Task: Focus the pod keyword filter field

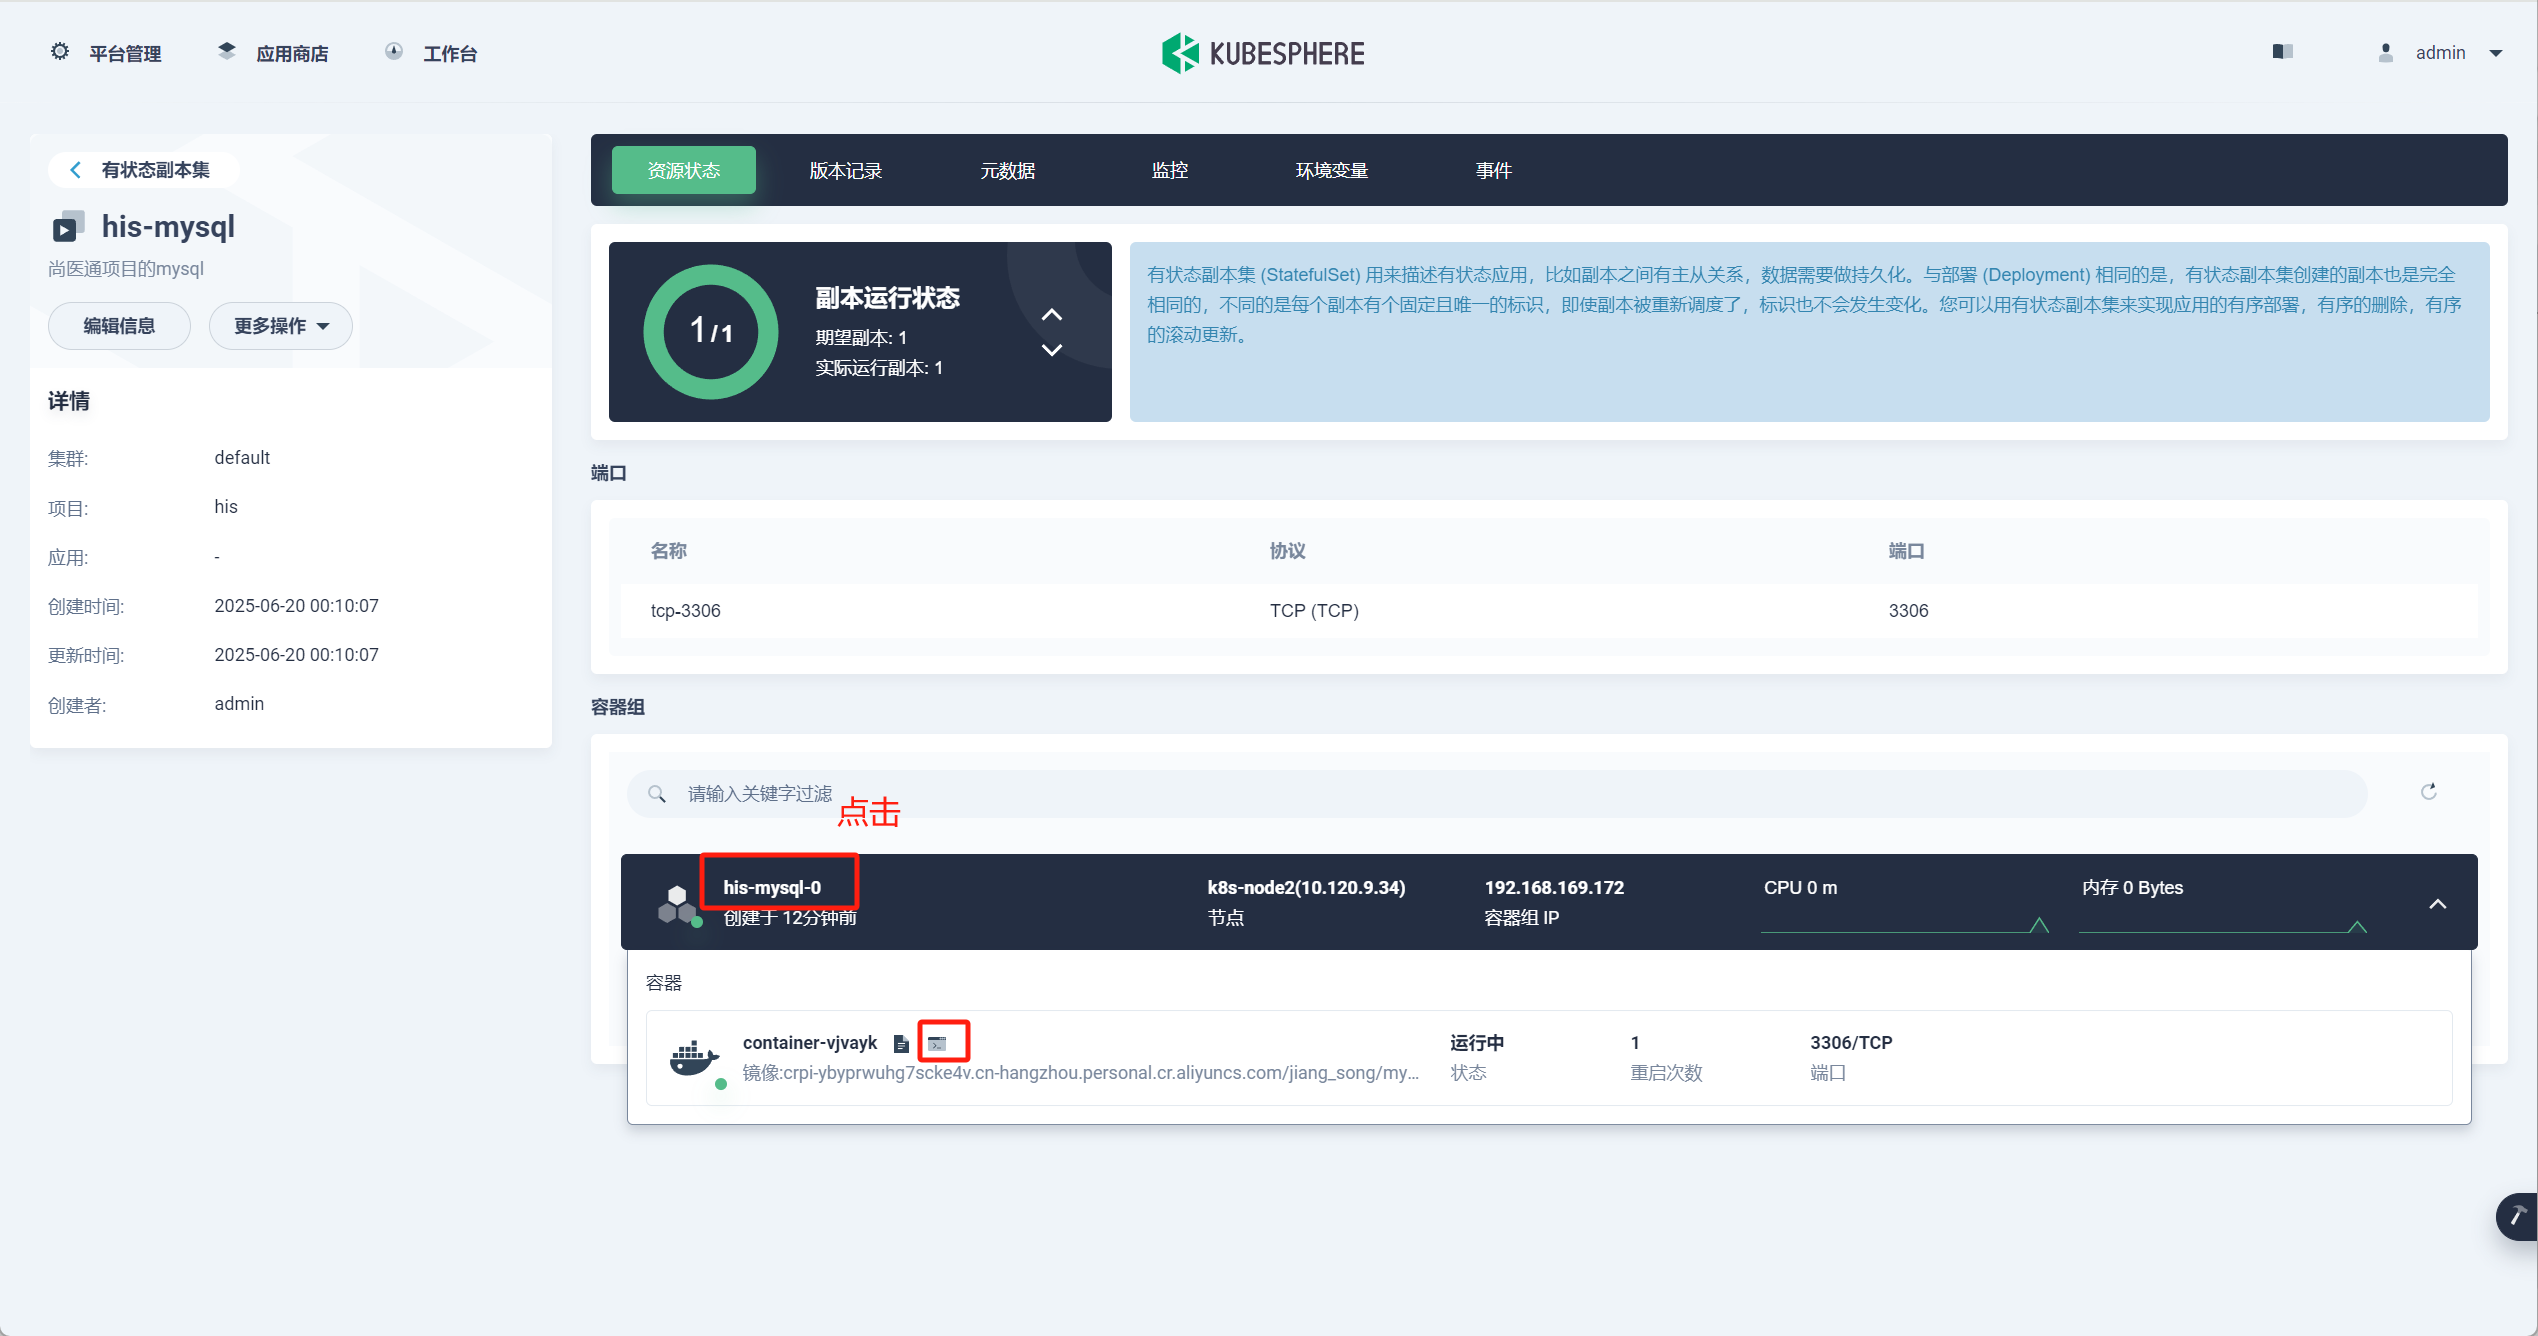Action: point(1497,794)
